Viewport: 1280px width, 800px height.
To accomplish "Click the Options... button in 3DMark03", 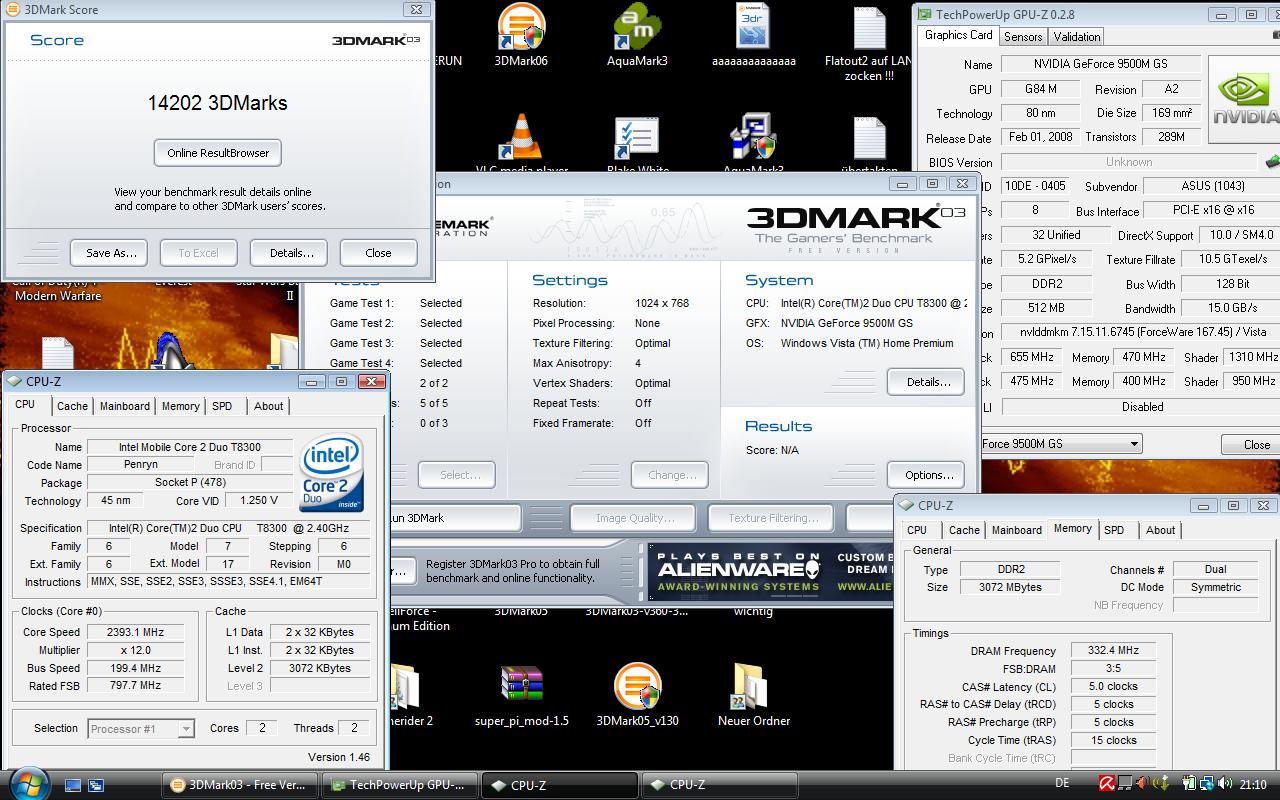I will click(x=926, y=475).
